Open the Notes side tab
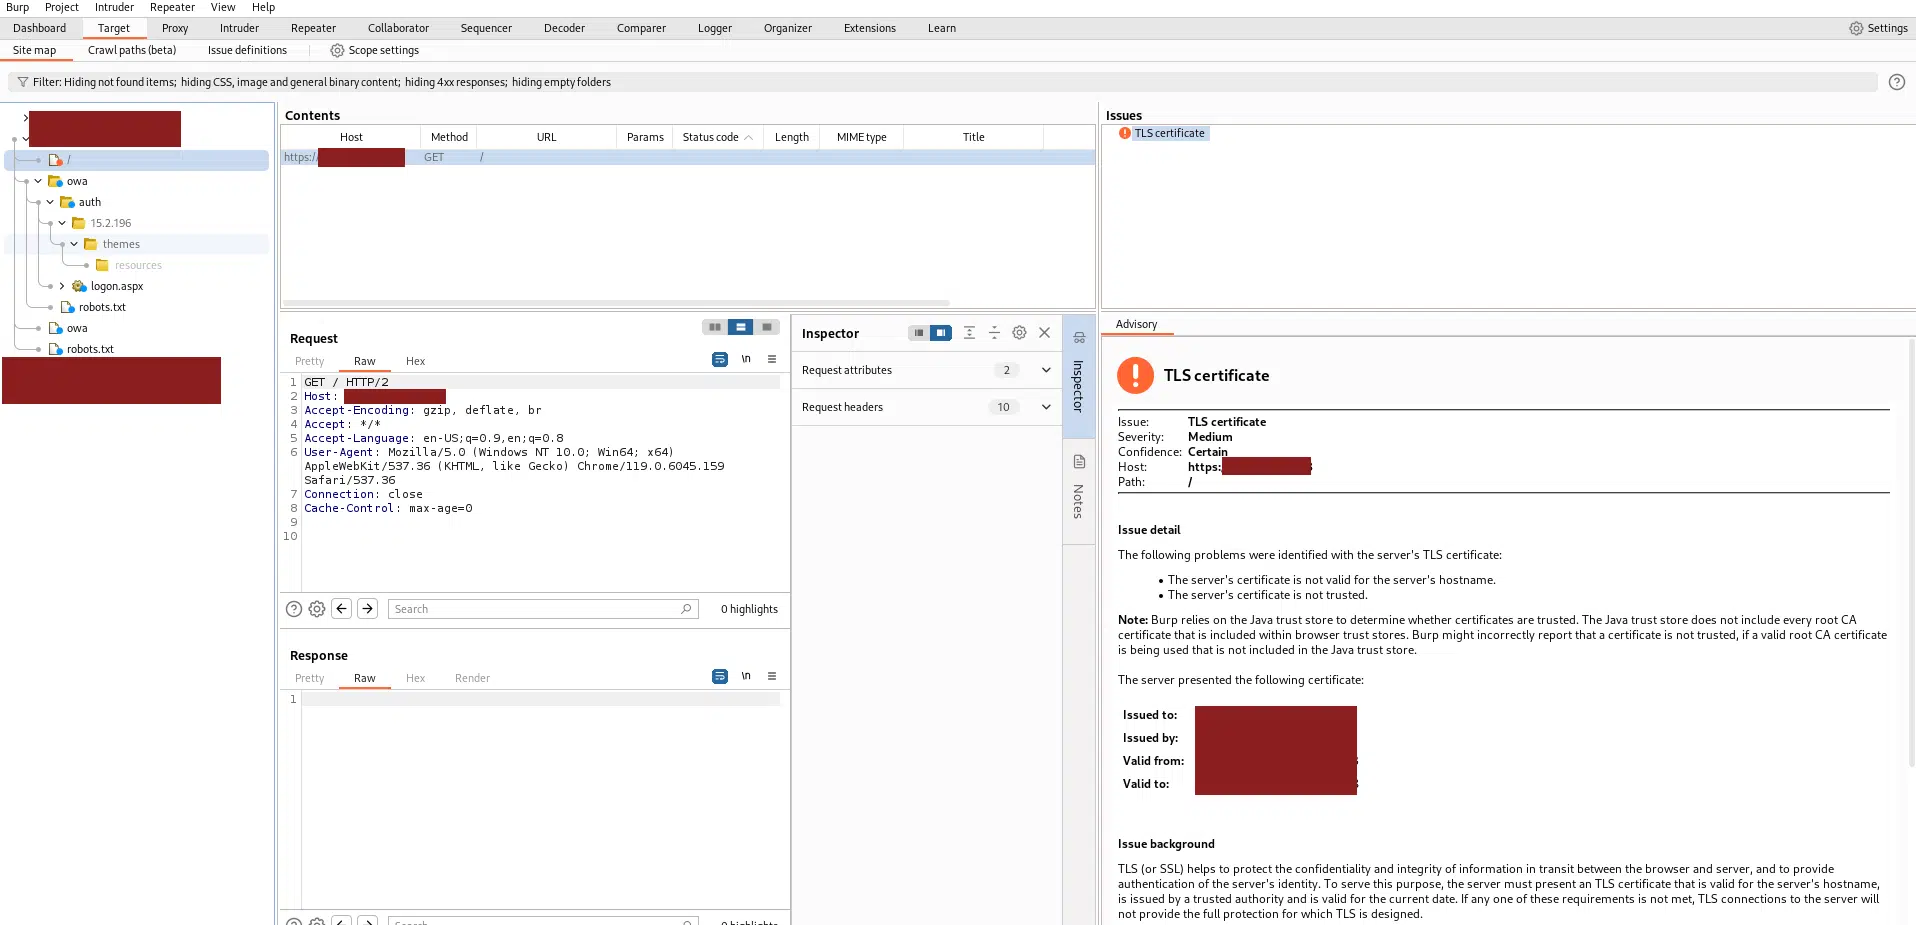Screen dimensions: 1916x925 point(1078,489)
